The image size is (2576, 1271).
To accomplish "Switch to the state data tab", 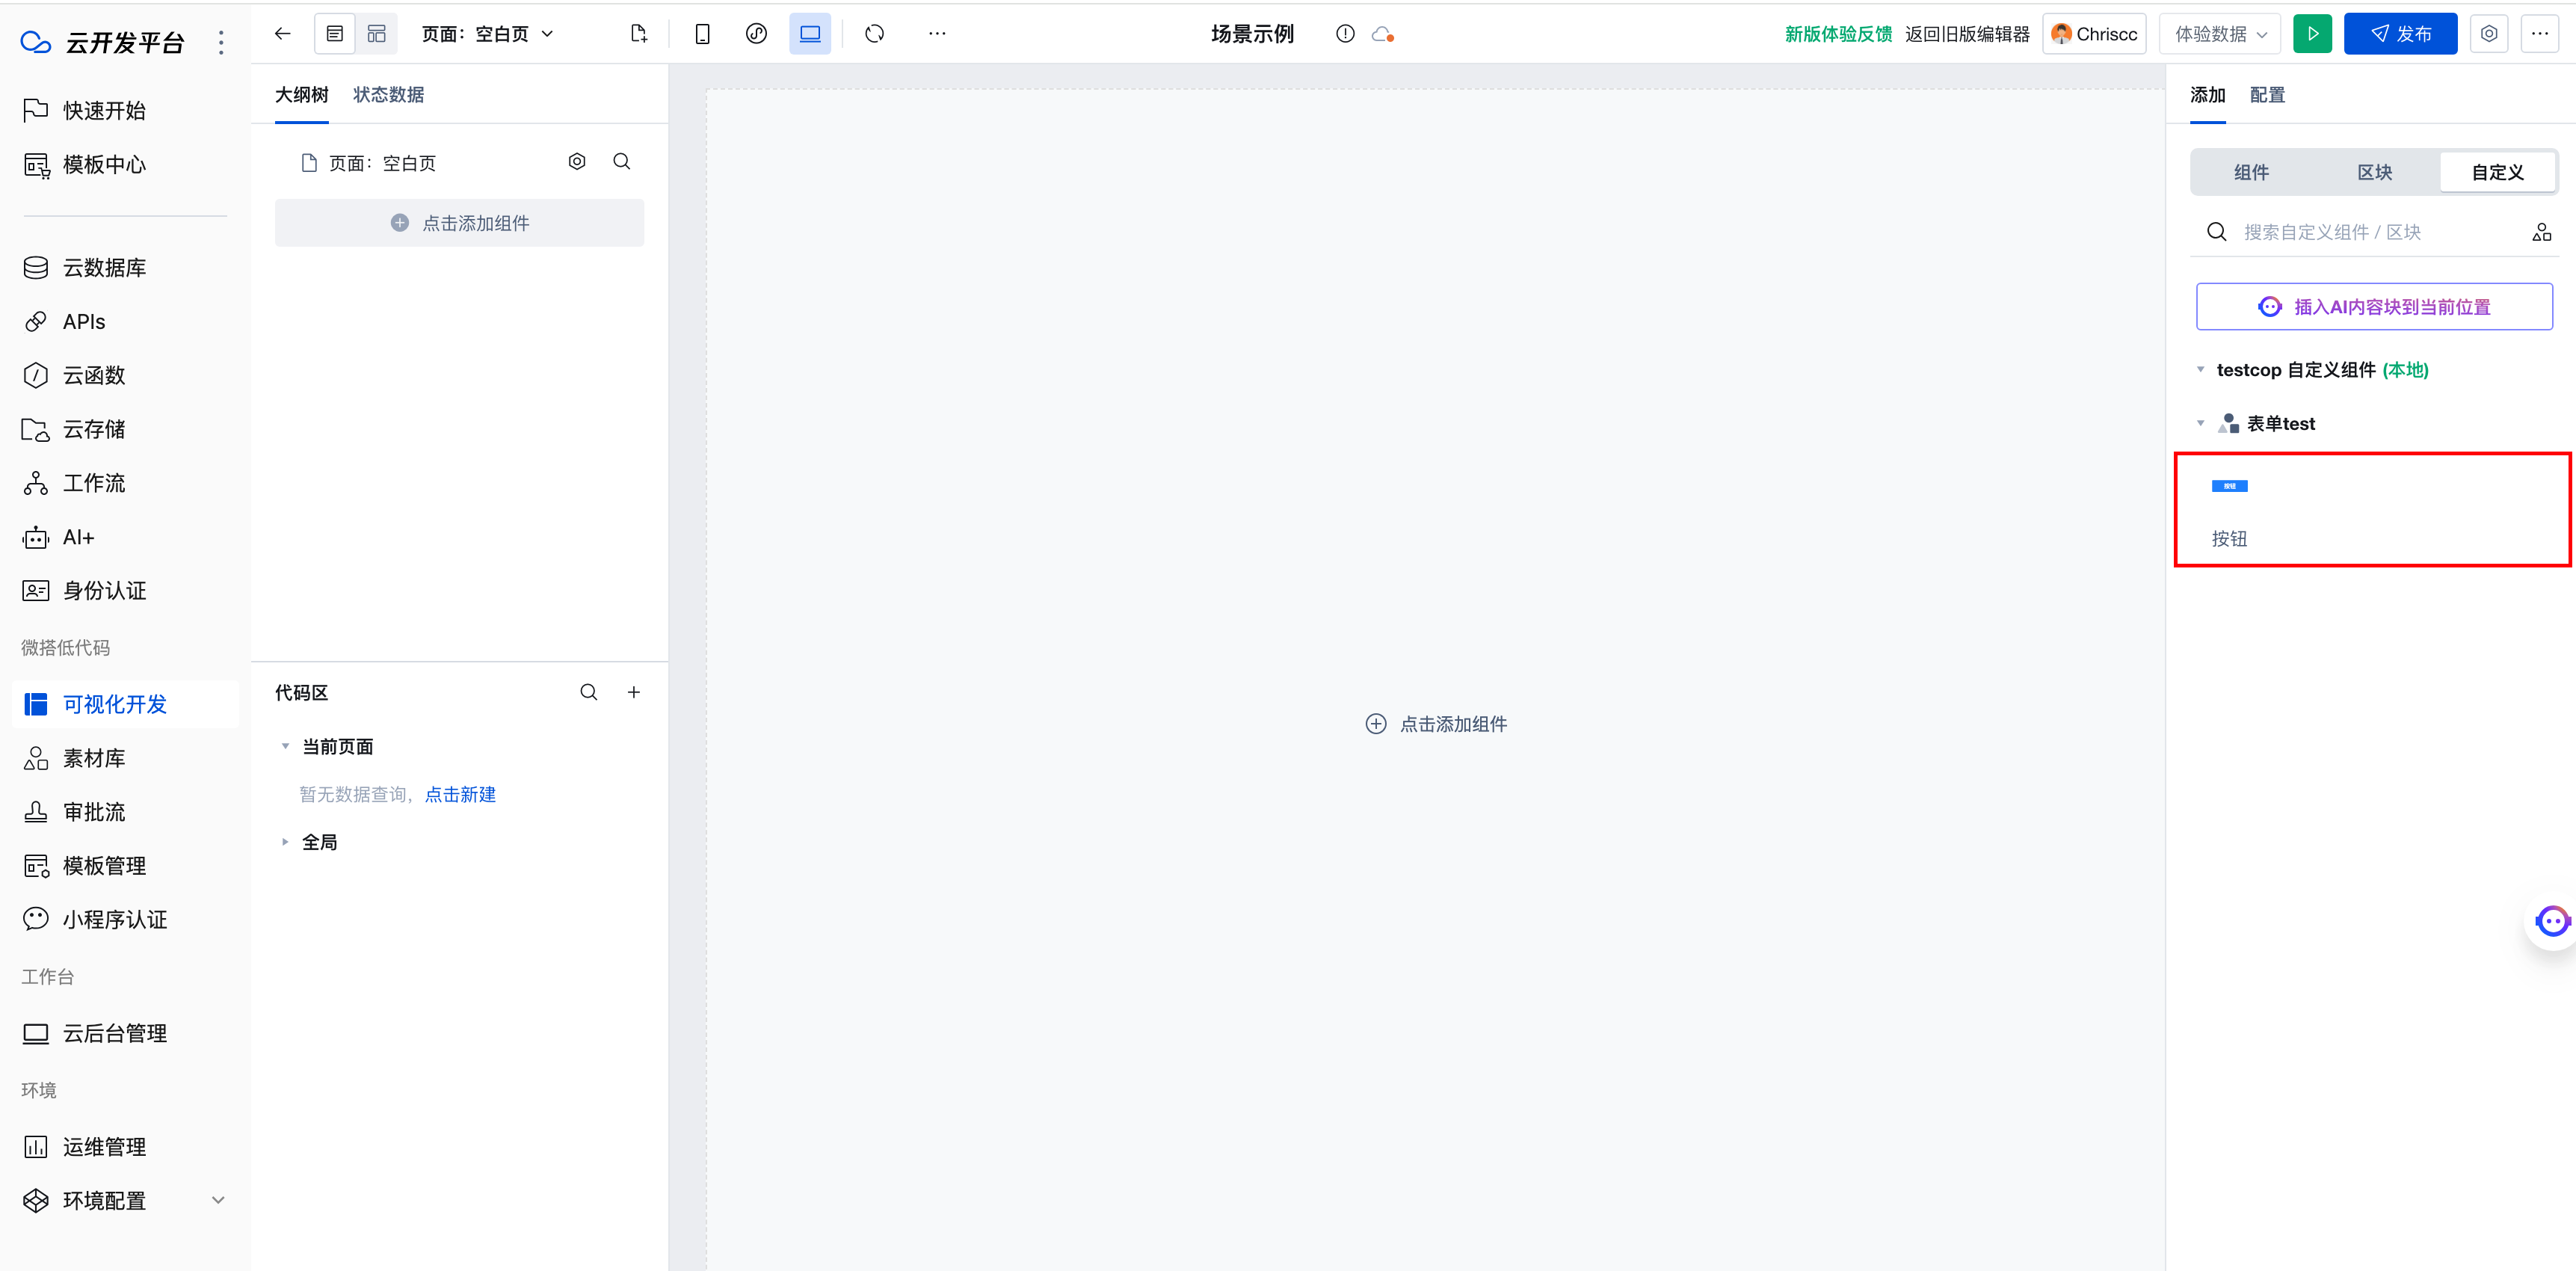I will tap(388, 95).
